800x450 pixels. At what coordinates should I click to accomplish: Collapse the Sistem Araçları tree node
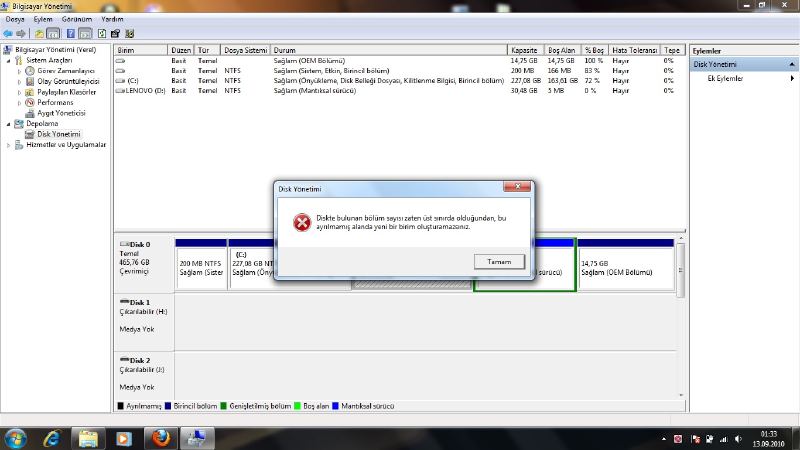pyautogui.click(x=9, y=60)
